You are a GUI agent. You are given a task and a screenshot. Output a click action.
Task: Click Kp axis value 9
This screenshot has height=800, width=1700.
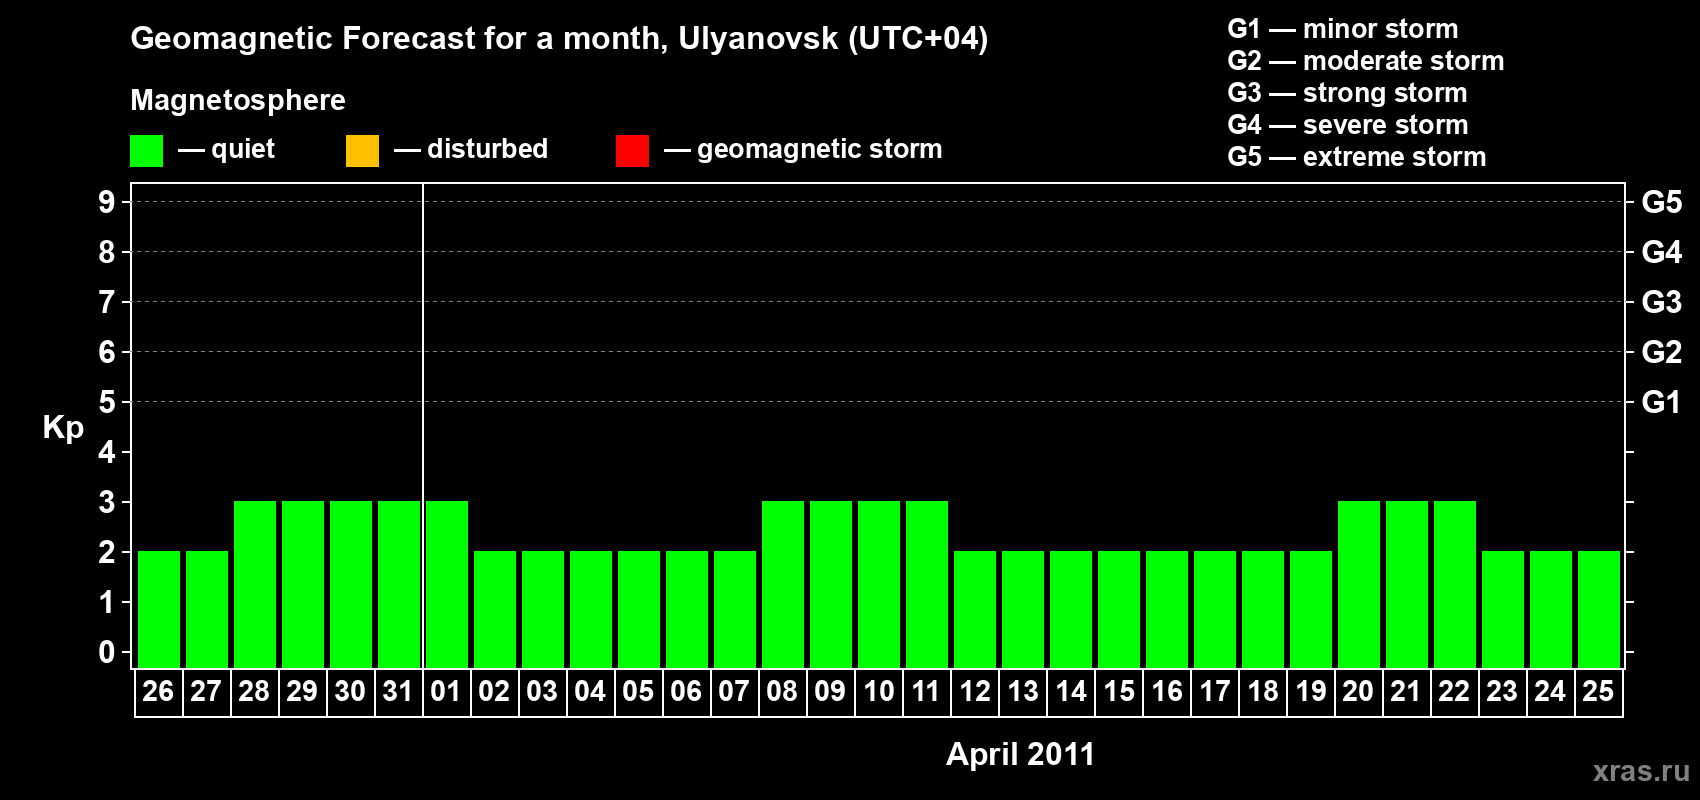click(107, 202)
